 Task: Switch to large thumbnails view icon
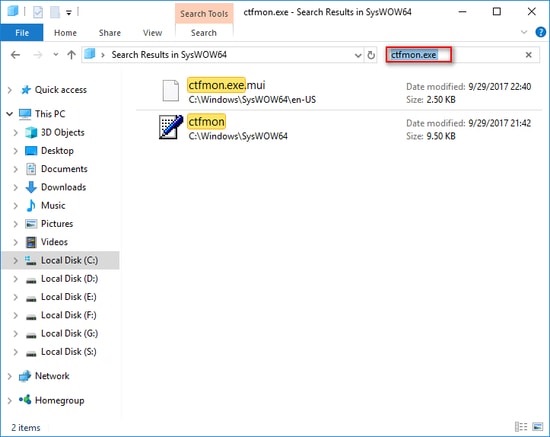click(x=537, y=427)
